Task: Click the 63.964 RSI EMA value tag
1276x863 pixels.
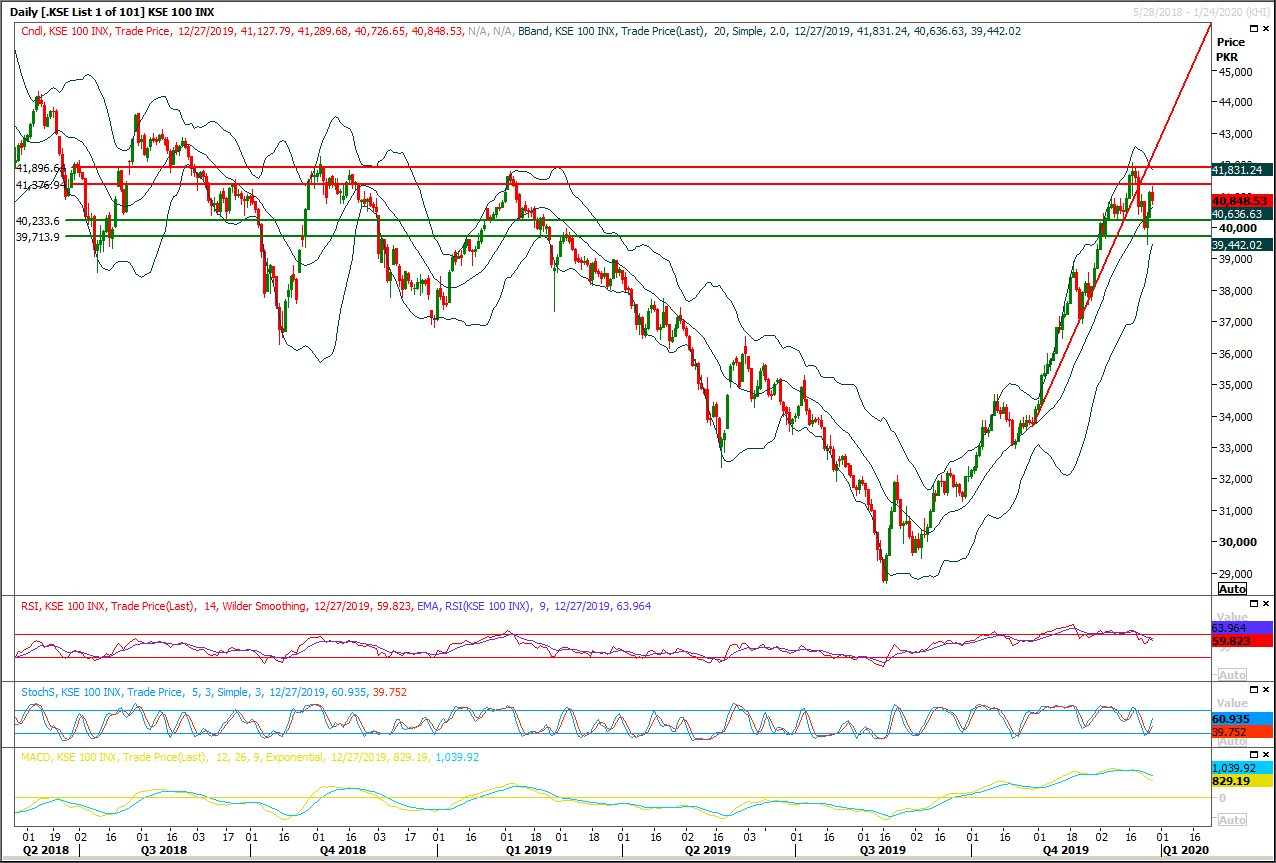Action: click(1241, 628)
